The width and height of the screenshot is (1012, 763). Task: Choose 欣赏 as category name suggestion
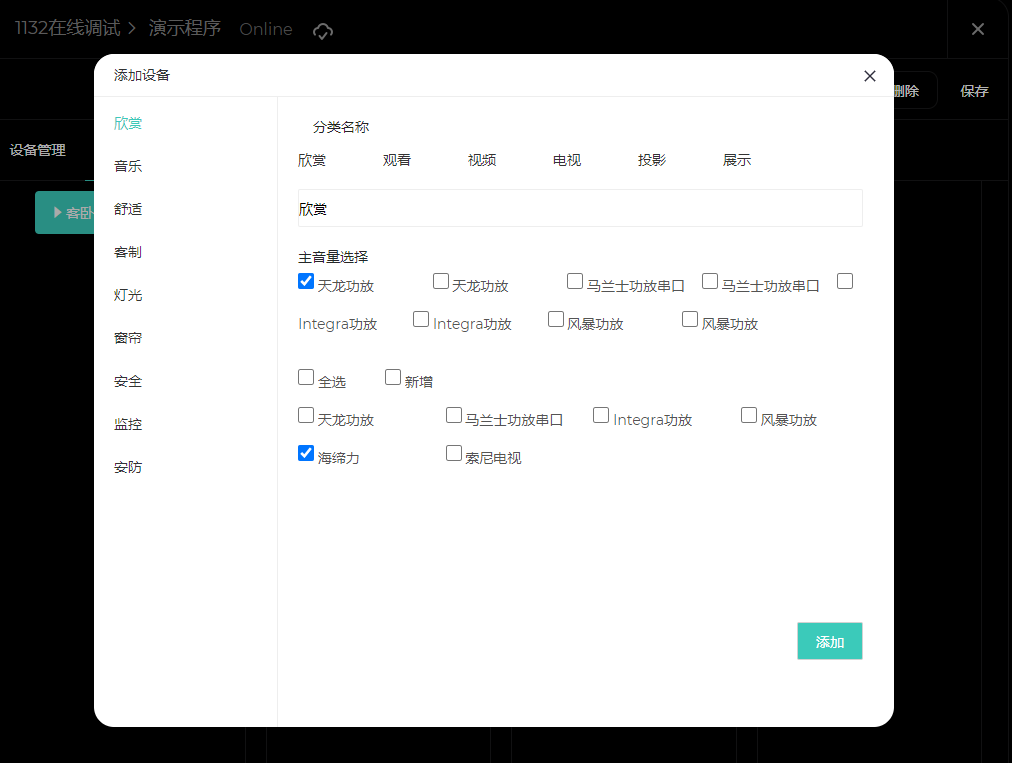(312, 160)
